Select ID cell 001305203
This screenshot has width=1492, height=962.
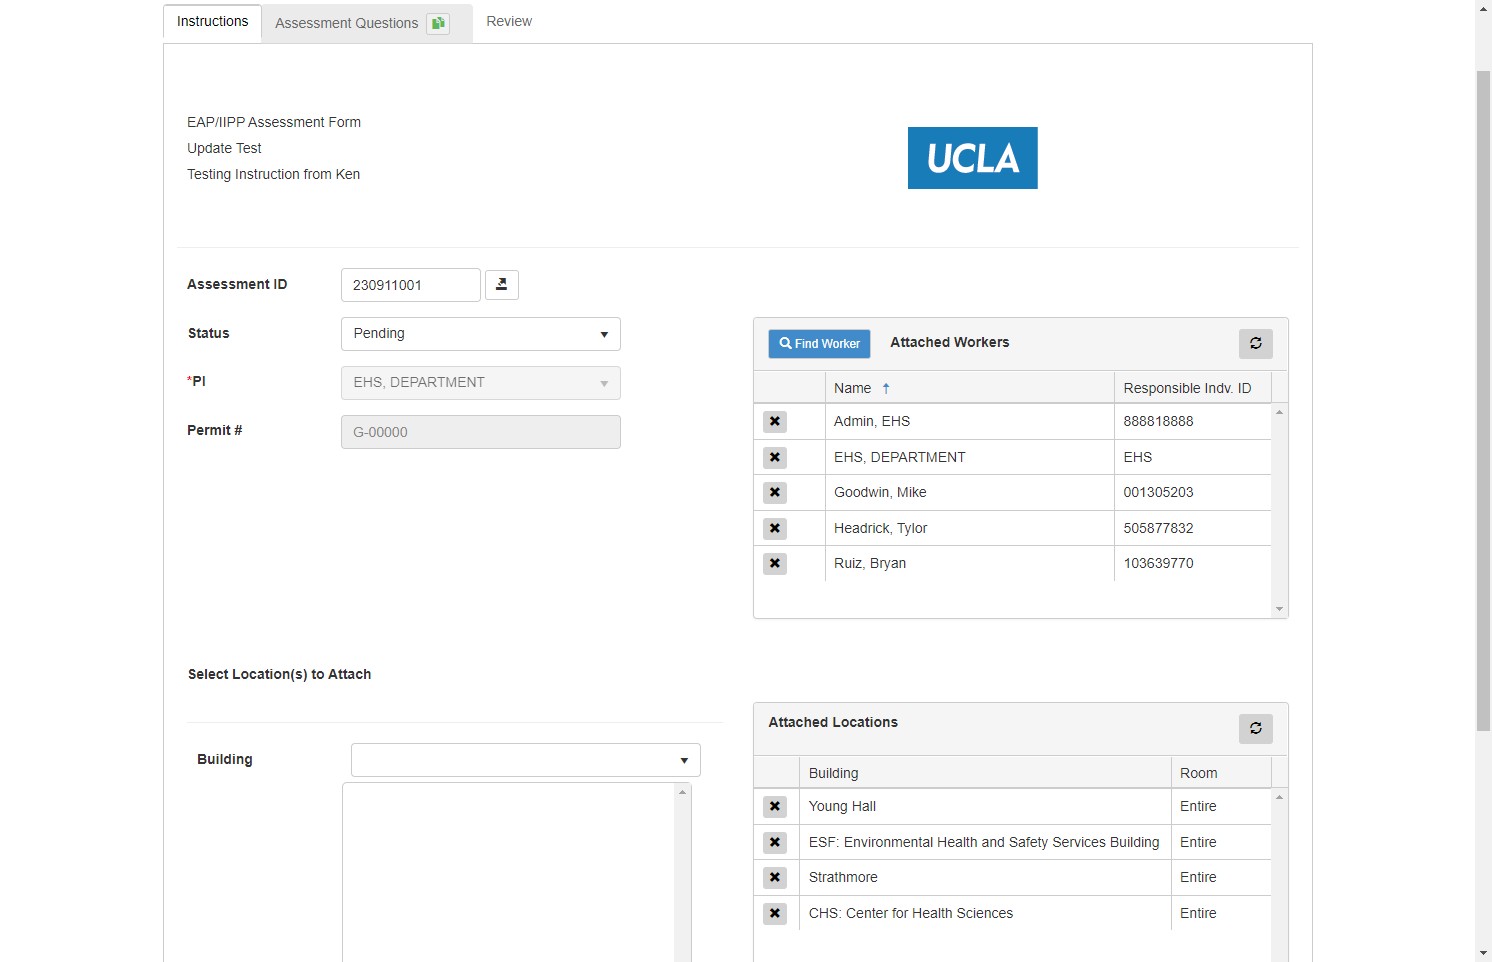(x=1192, y=493)
